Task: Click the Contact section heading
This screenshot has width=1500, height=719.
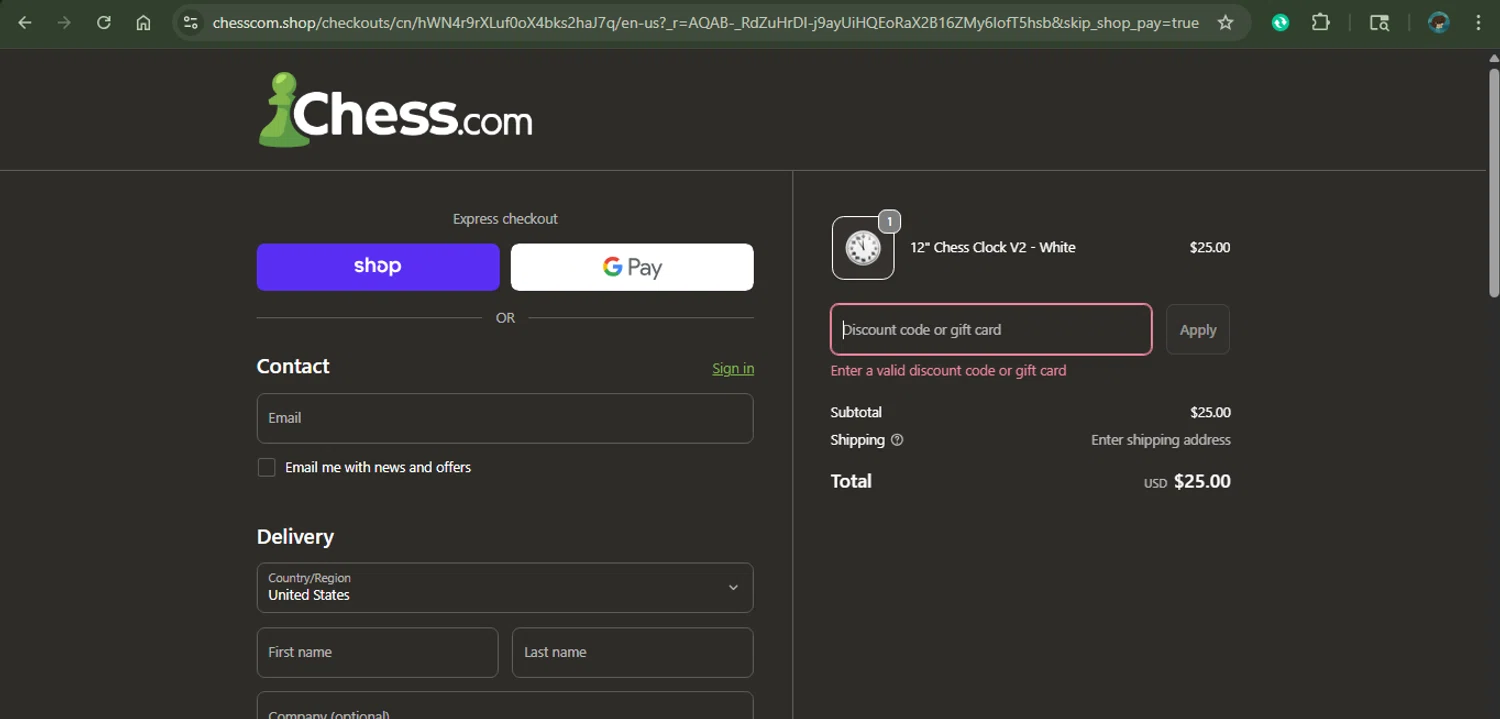Action: [x=293, y=366]
